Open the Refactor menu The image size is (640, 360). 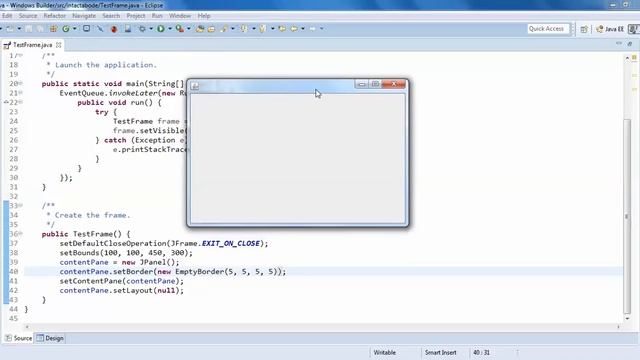(x=55, y=16)
